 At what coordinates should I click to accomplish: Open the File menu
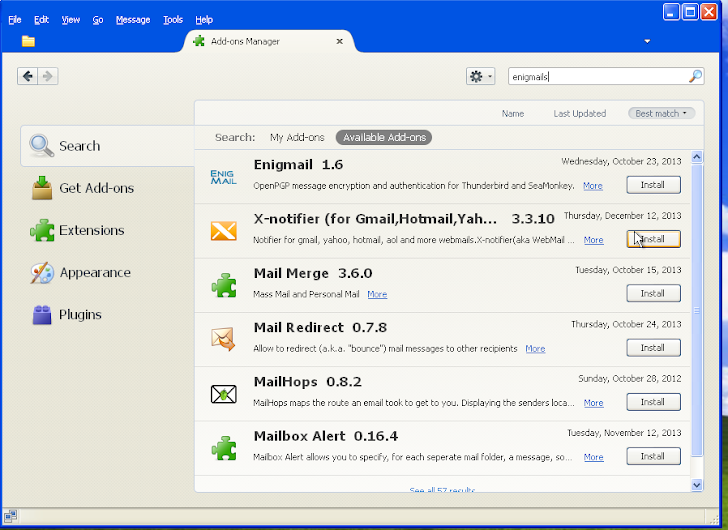coord(15,19)
